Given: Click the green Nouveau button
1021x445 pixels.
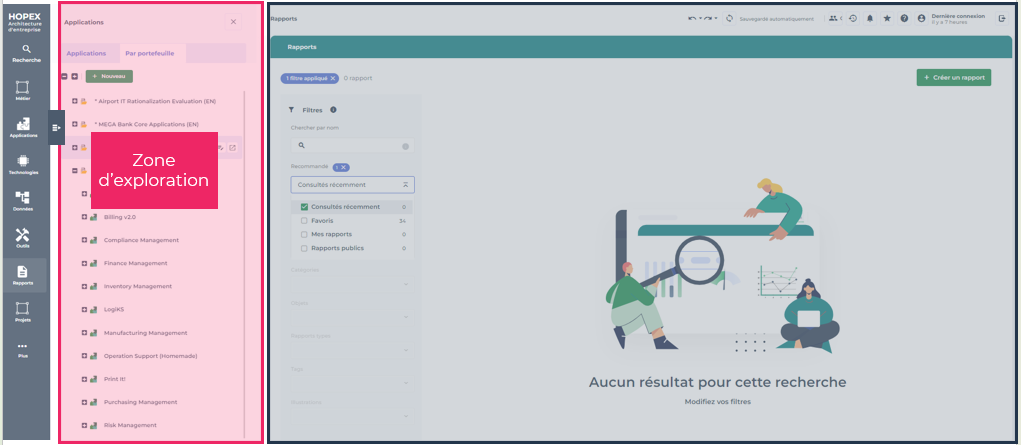Looking at the screenshot, I should (x=109, y=76).
